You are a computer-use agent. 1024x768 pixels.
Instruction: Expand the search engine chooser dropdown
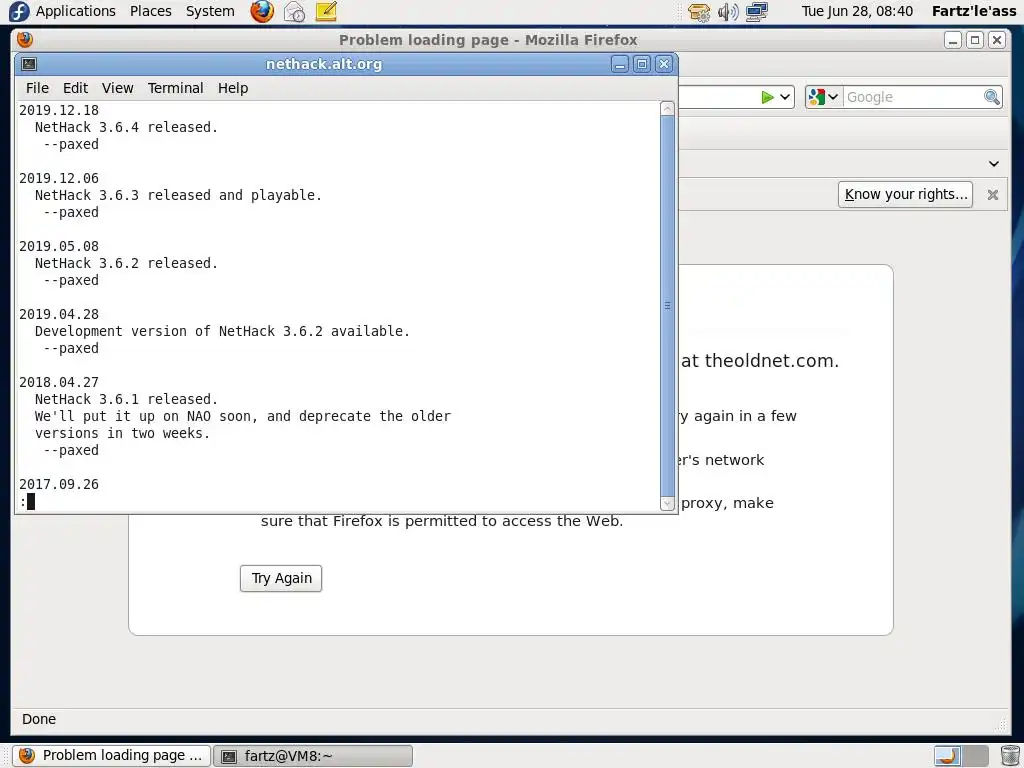point(833,97)
